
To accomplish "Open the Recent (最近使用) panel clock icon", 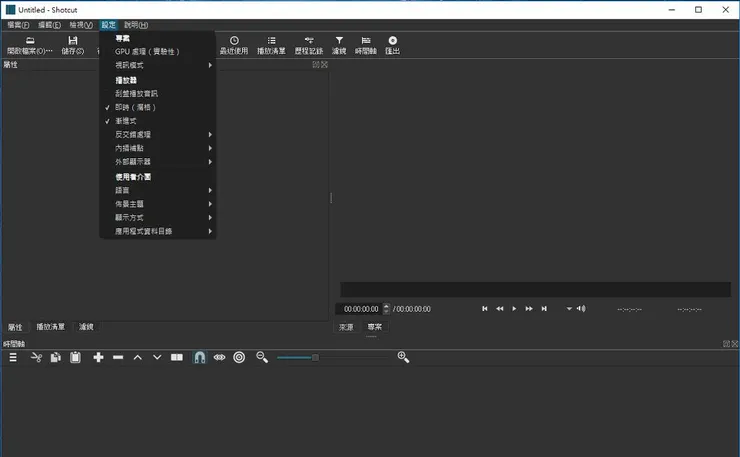I will (x=234, y=45).
